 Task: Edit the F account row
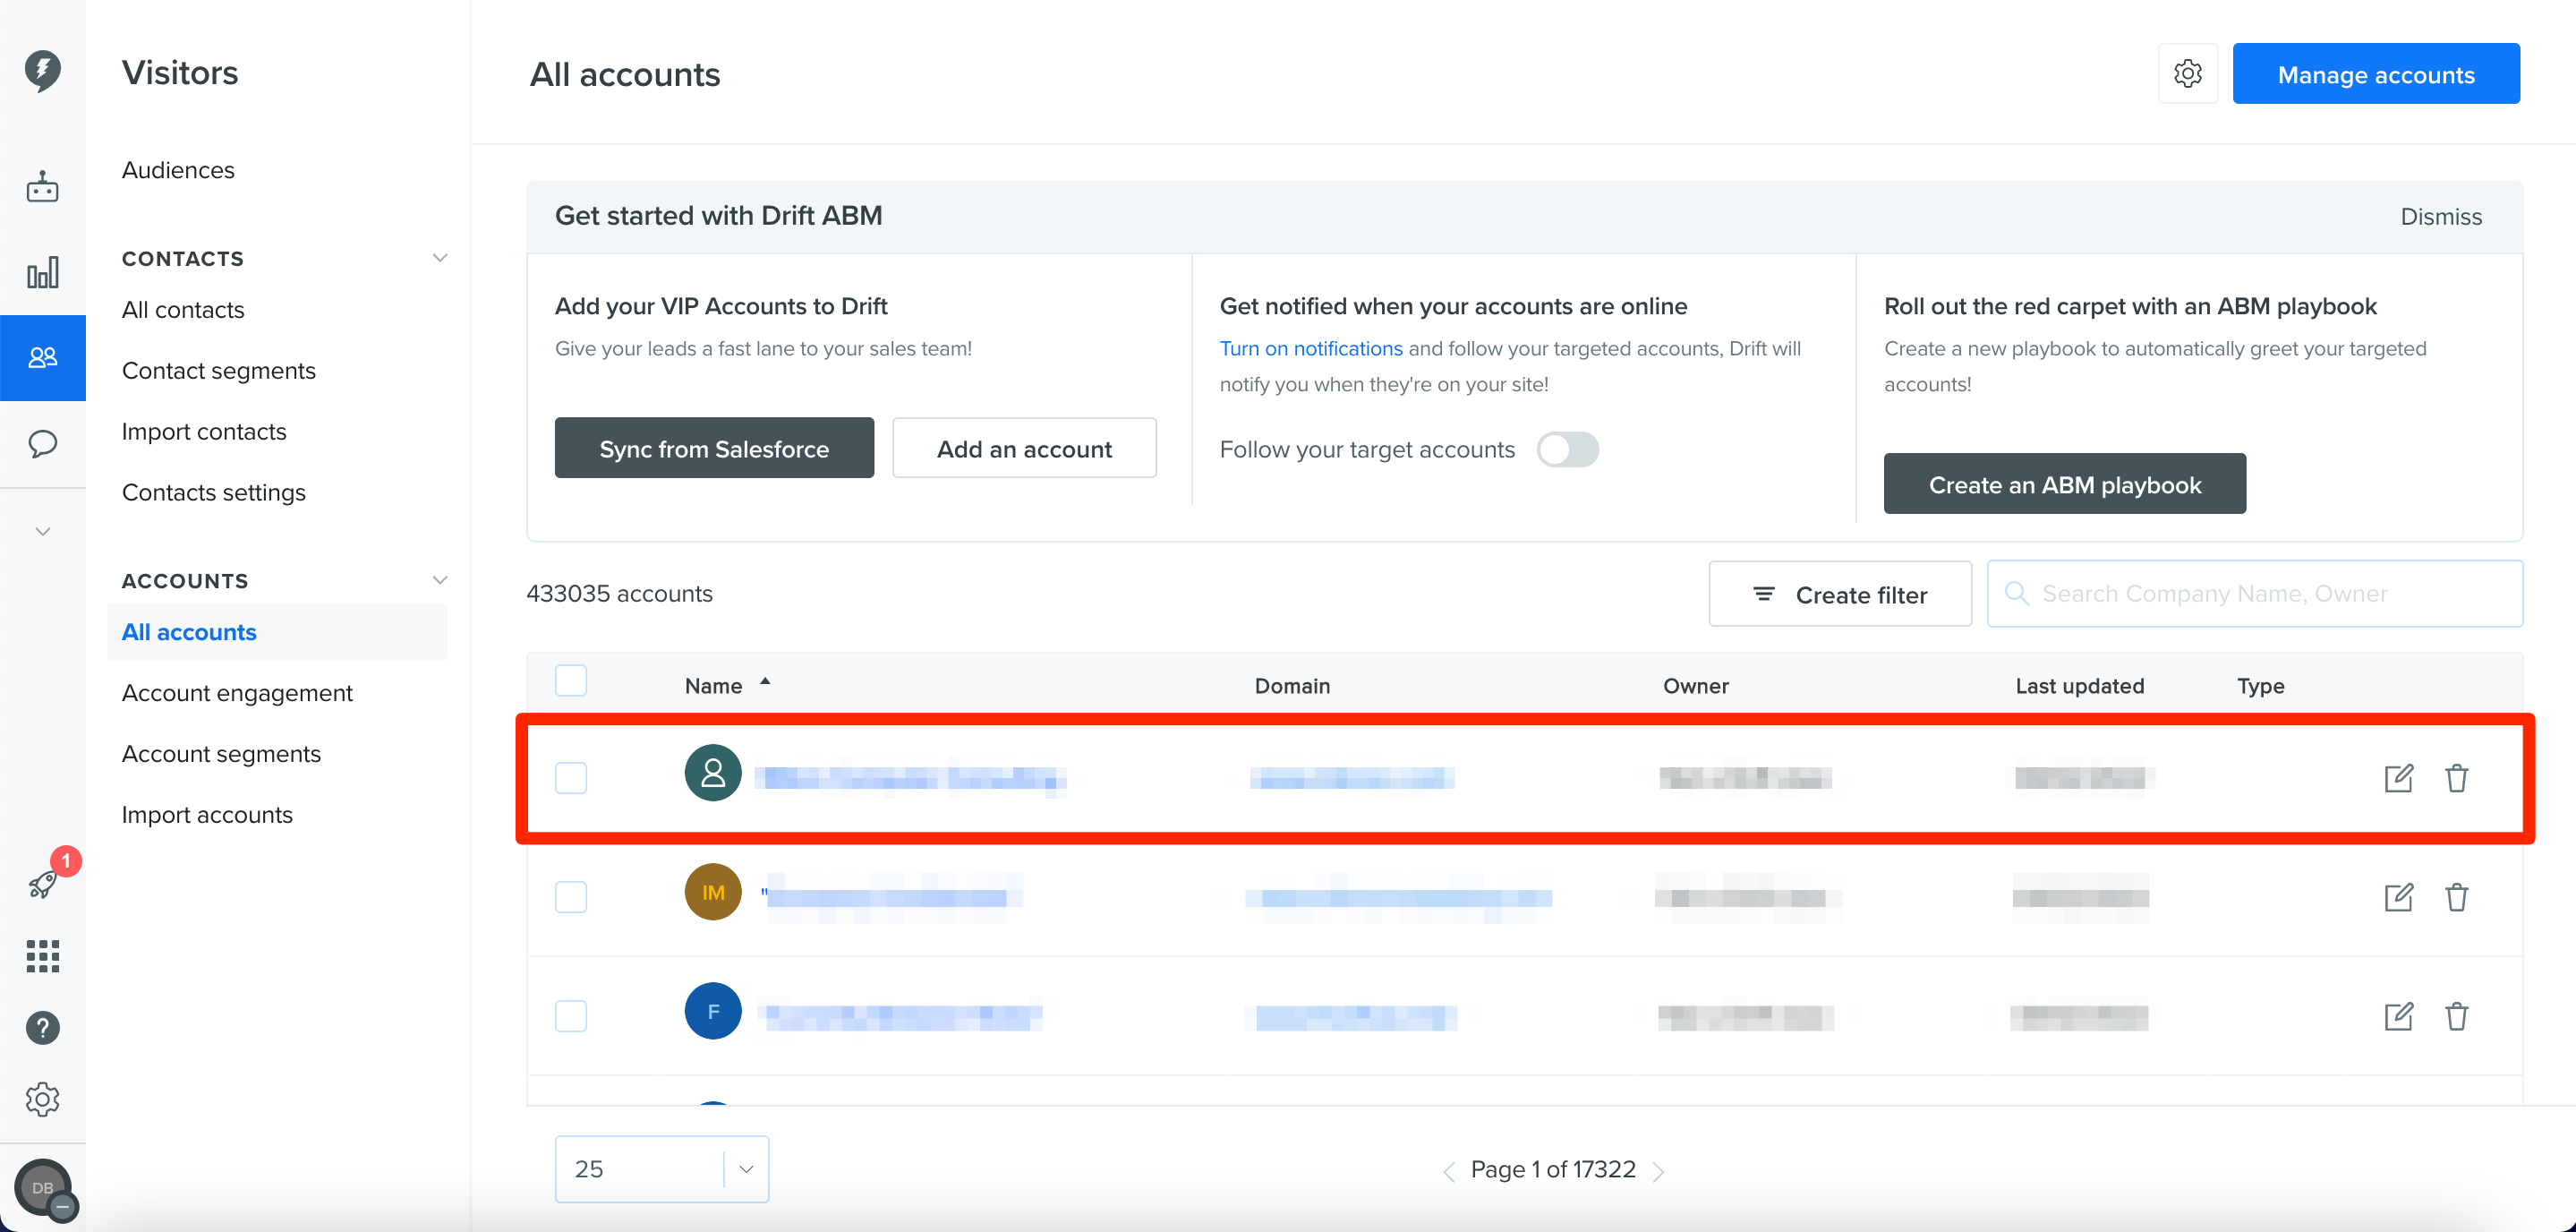[2399, 1017]
